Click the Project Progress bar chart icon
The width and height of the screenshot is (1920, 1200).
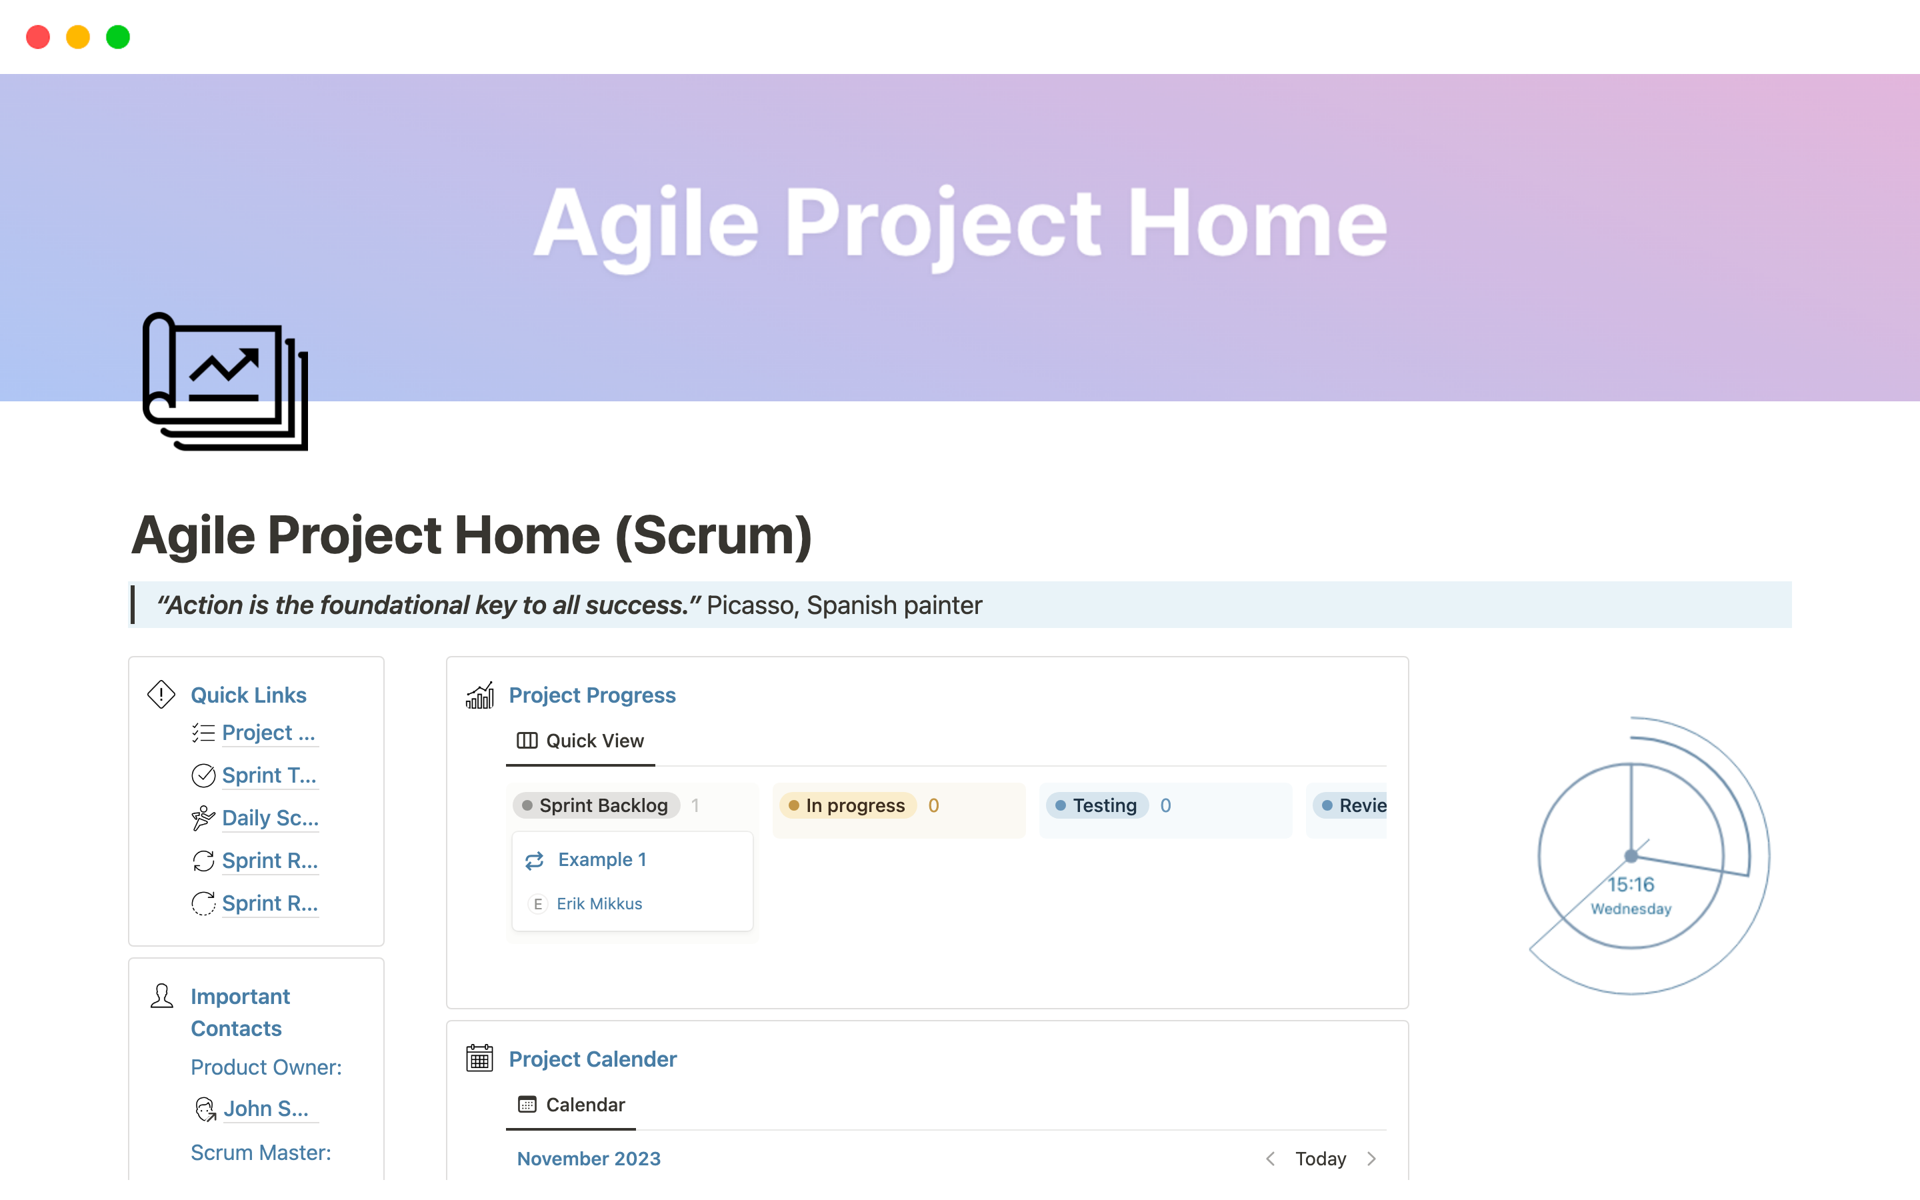click(478, 695)
